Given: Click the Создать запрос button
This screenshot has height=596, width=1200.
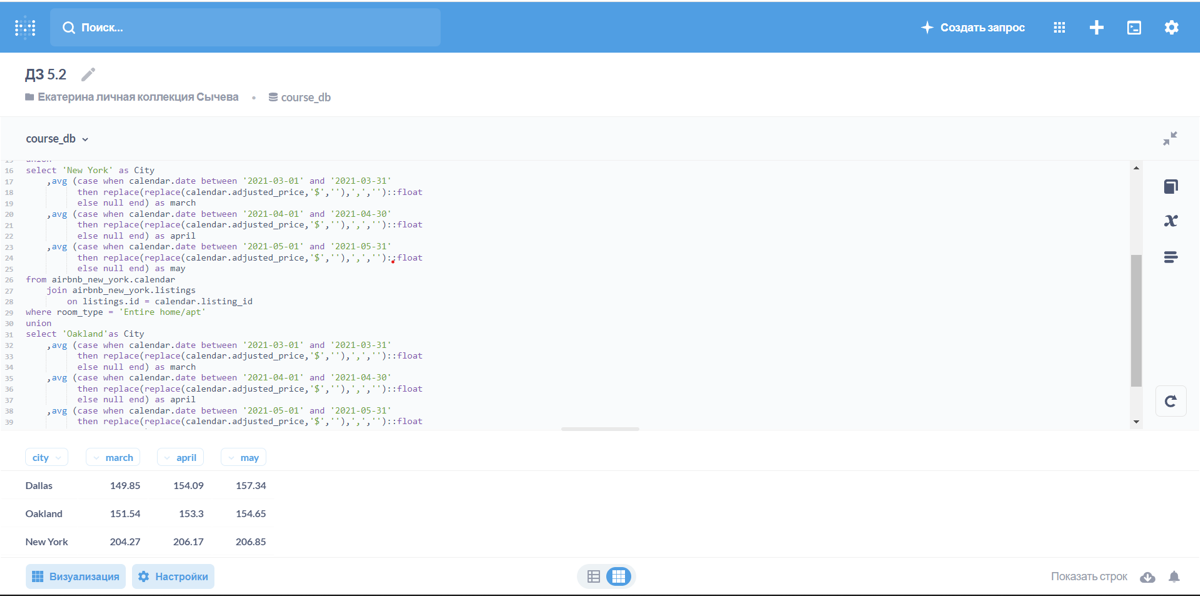Looking at the screenshot, I should click(972, 28).
